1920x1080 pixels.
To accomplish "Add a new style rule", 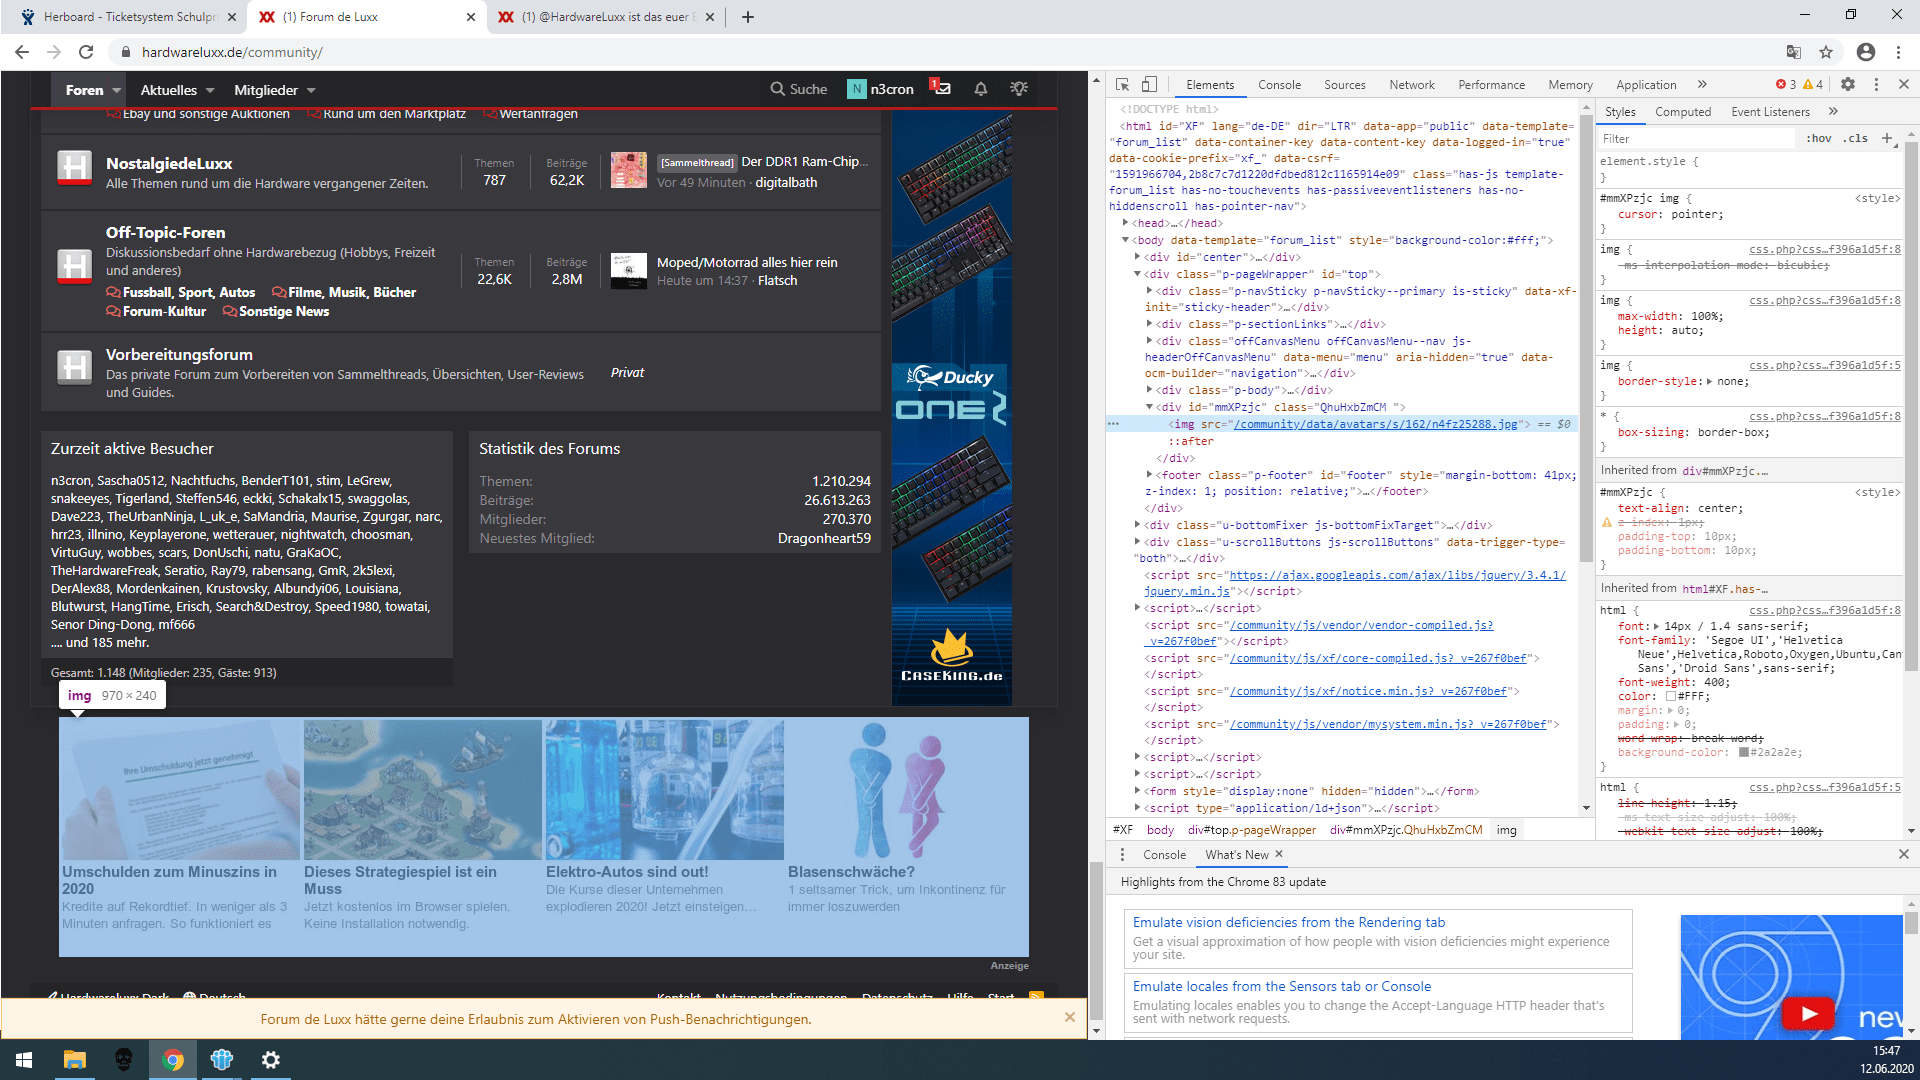I will (1886, 138).
